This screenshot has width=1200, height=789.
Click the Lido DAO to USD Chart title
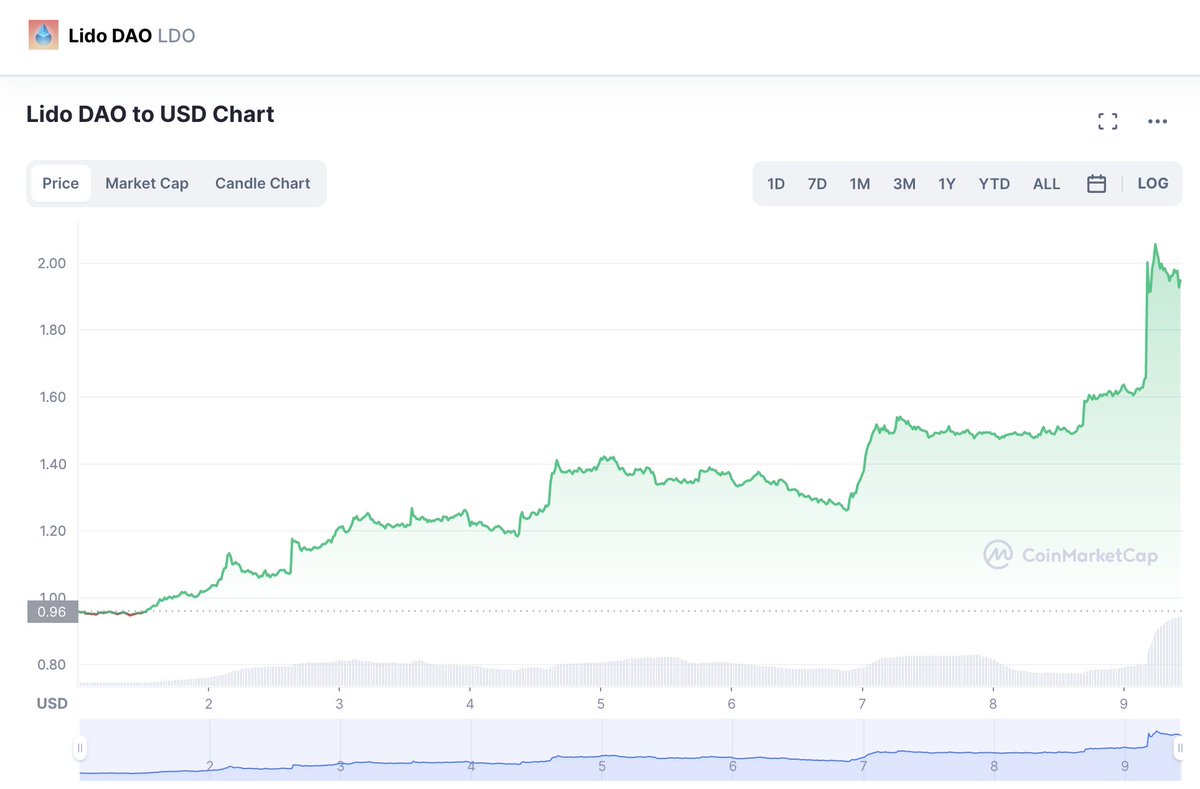pyautogui.click(x=150, y=115)
